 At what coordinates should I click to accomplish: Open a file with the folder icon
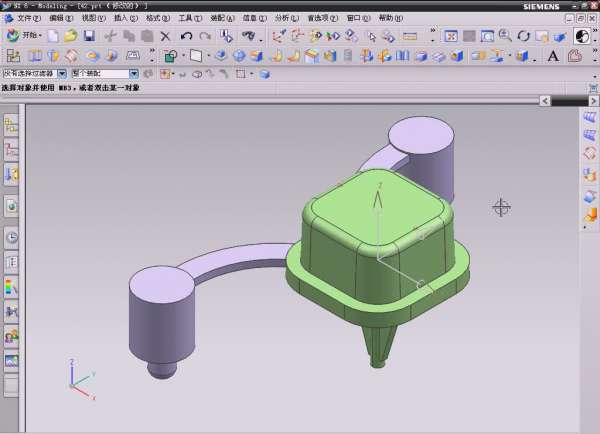pos(70,36)
